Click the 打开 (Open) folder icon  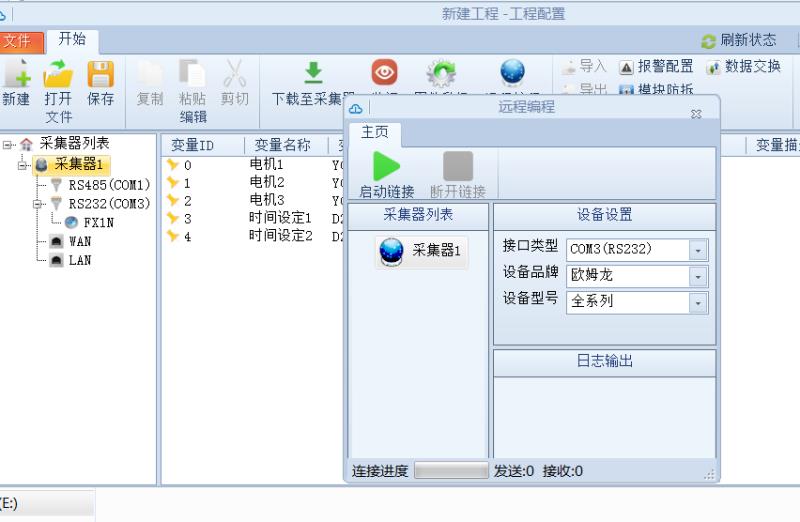pos(58,74)
